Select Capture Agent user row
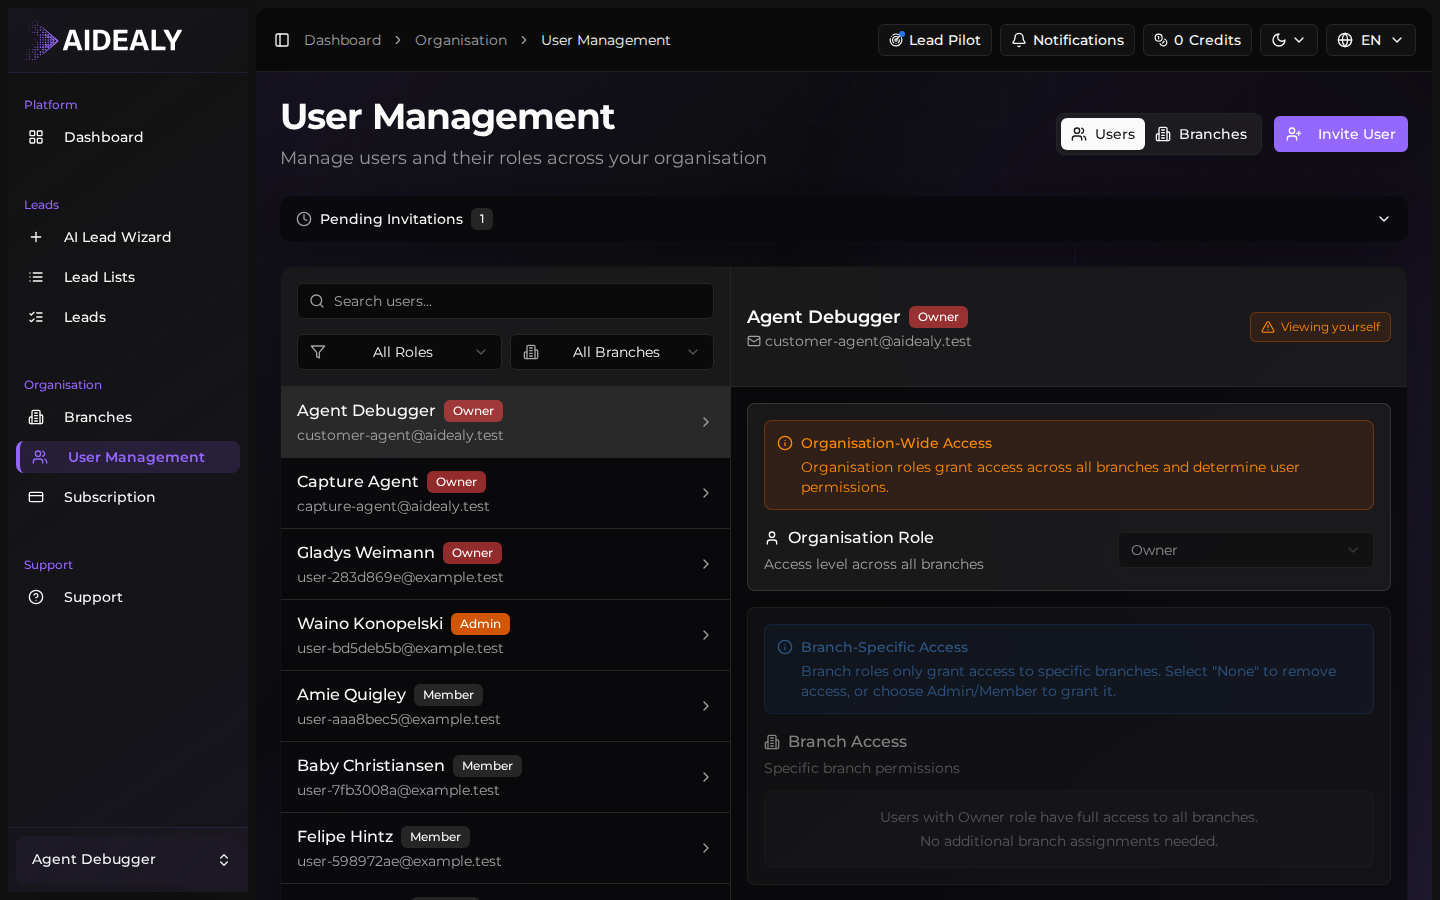This screenshot has width=1440, height=900. tap(505, 493)
